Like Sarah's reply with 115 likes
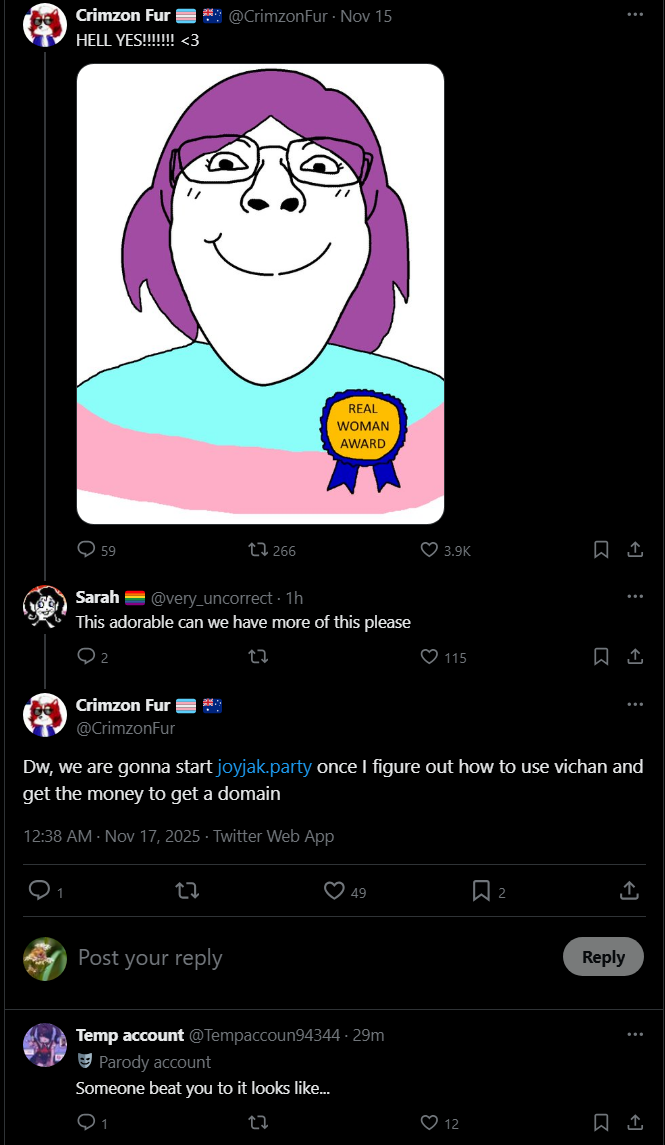The height and width of the screenshot is (1145, 665). pyautogui.click(x=430, y=657)
